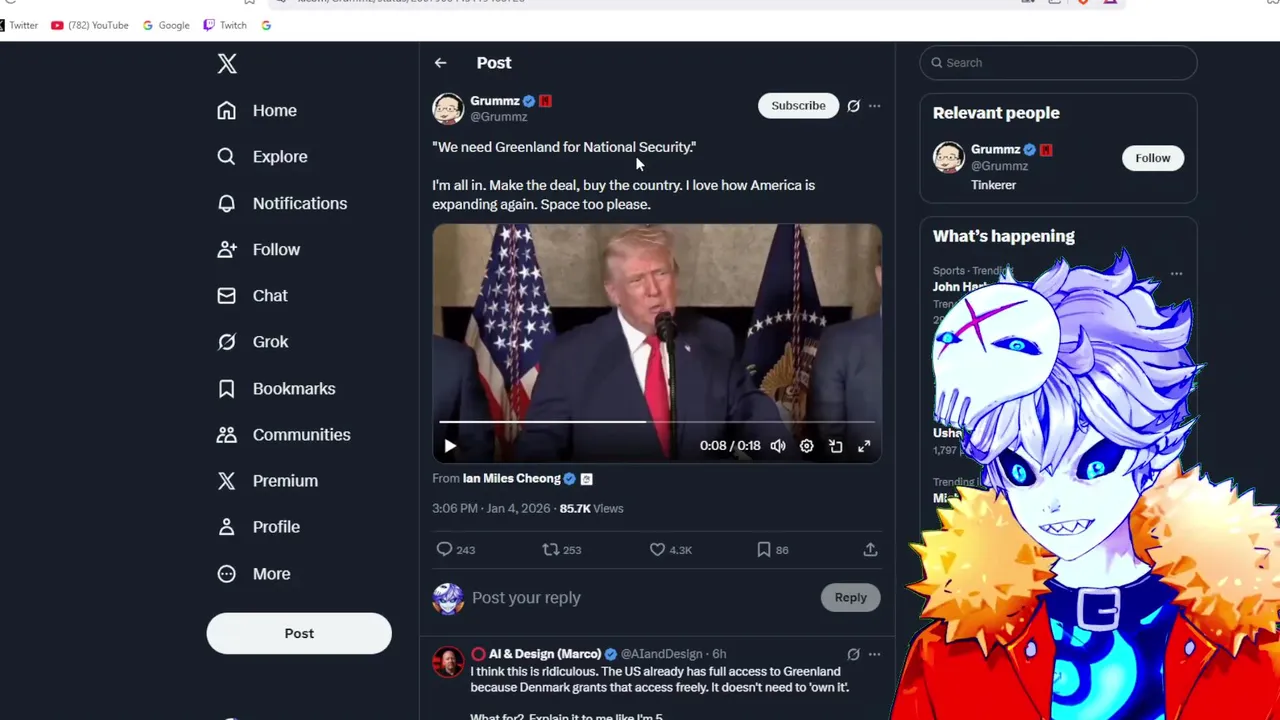Like the Grummz post
1280x720 pixels.
[657, 549]
